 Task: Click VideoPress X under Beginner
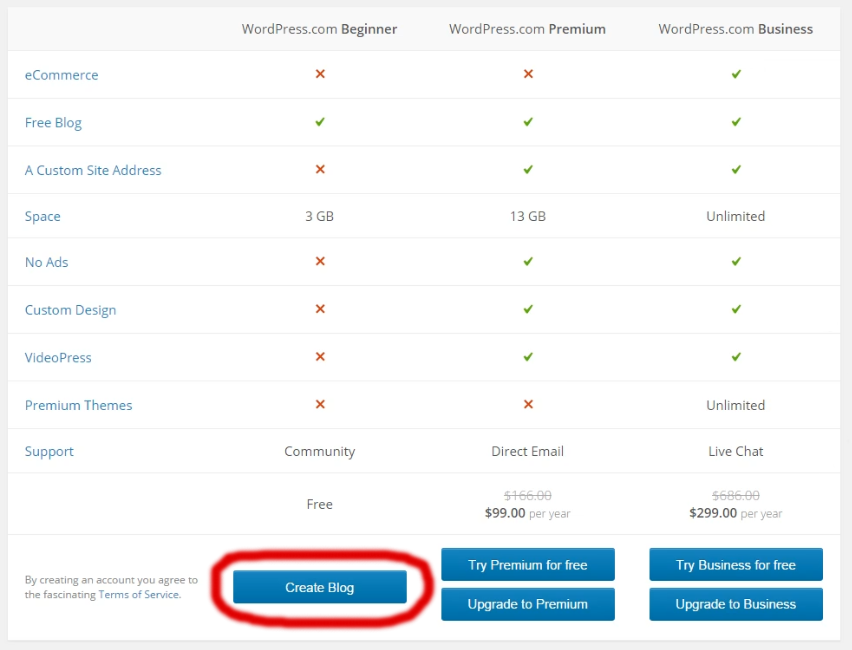320,357
